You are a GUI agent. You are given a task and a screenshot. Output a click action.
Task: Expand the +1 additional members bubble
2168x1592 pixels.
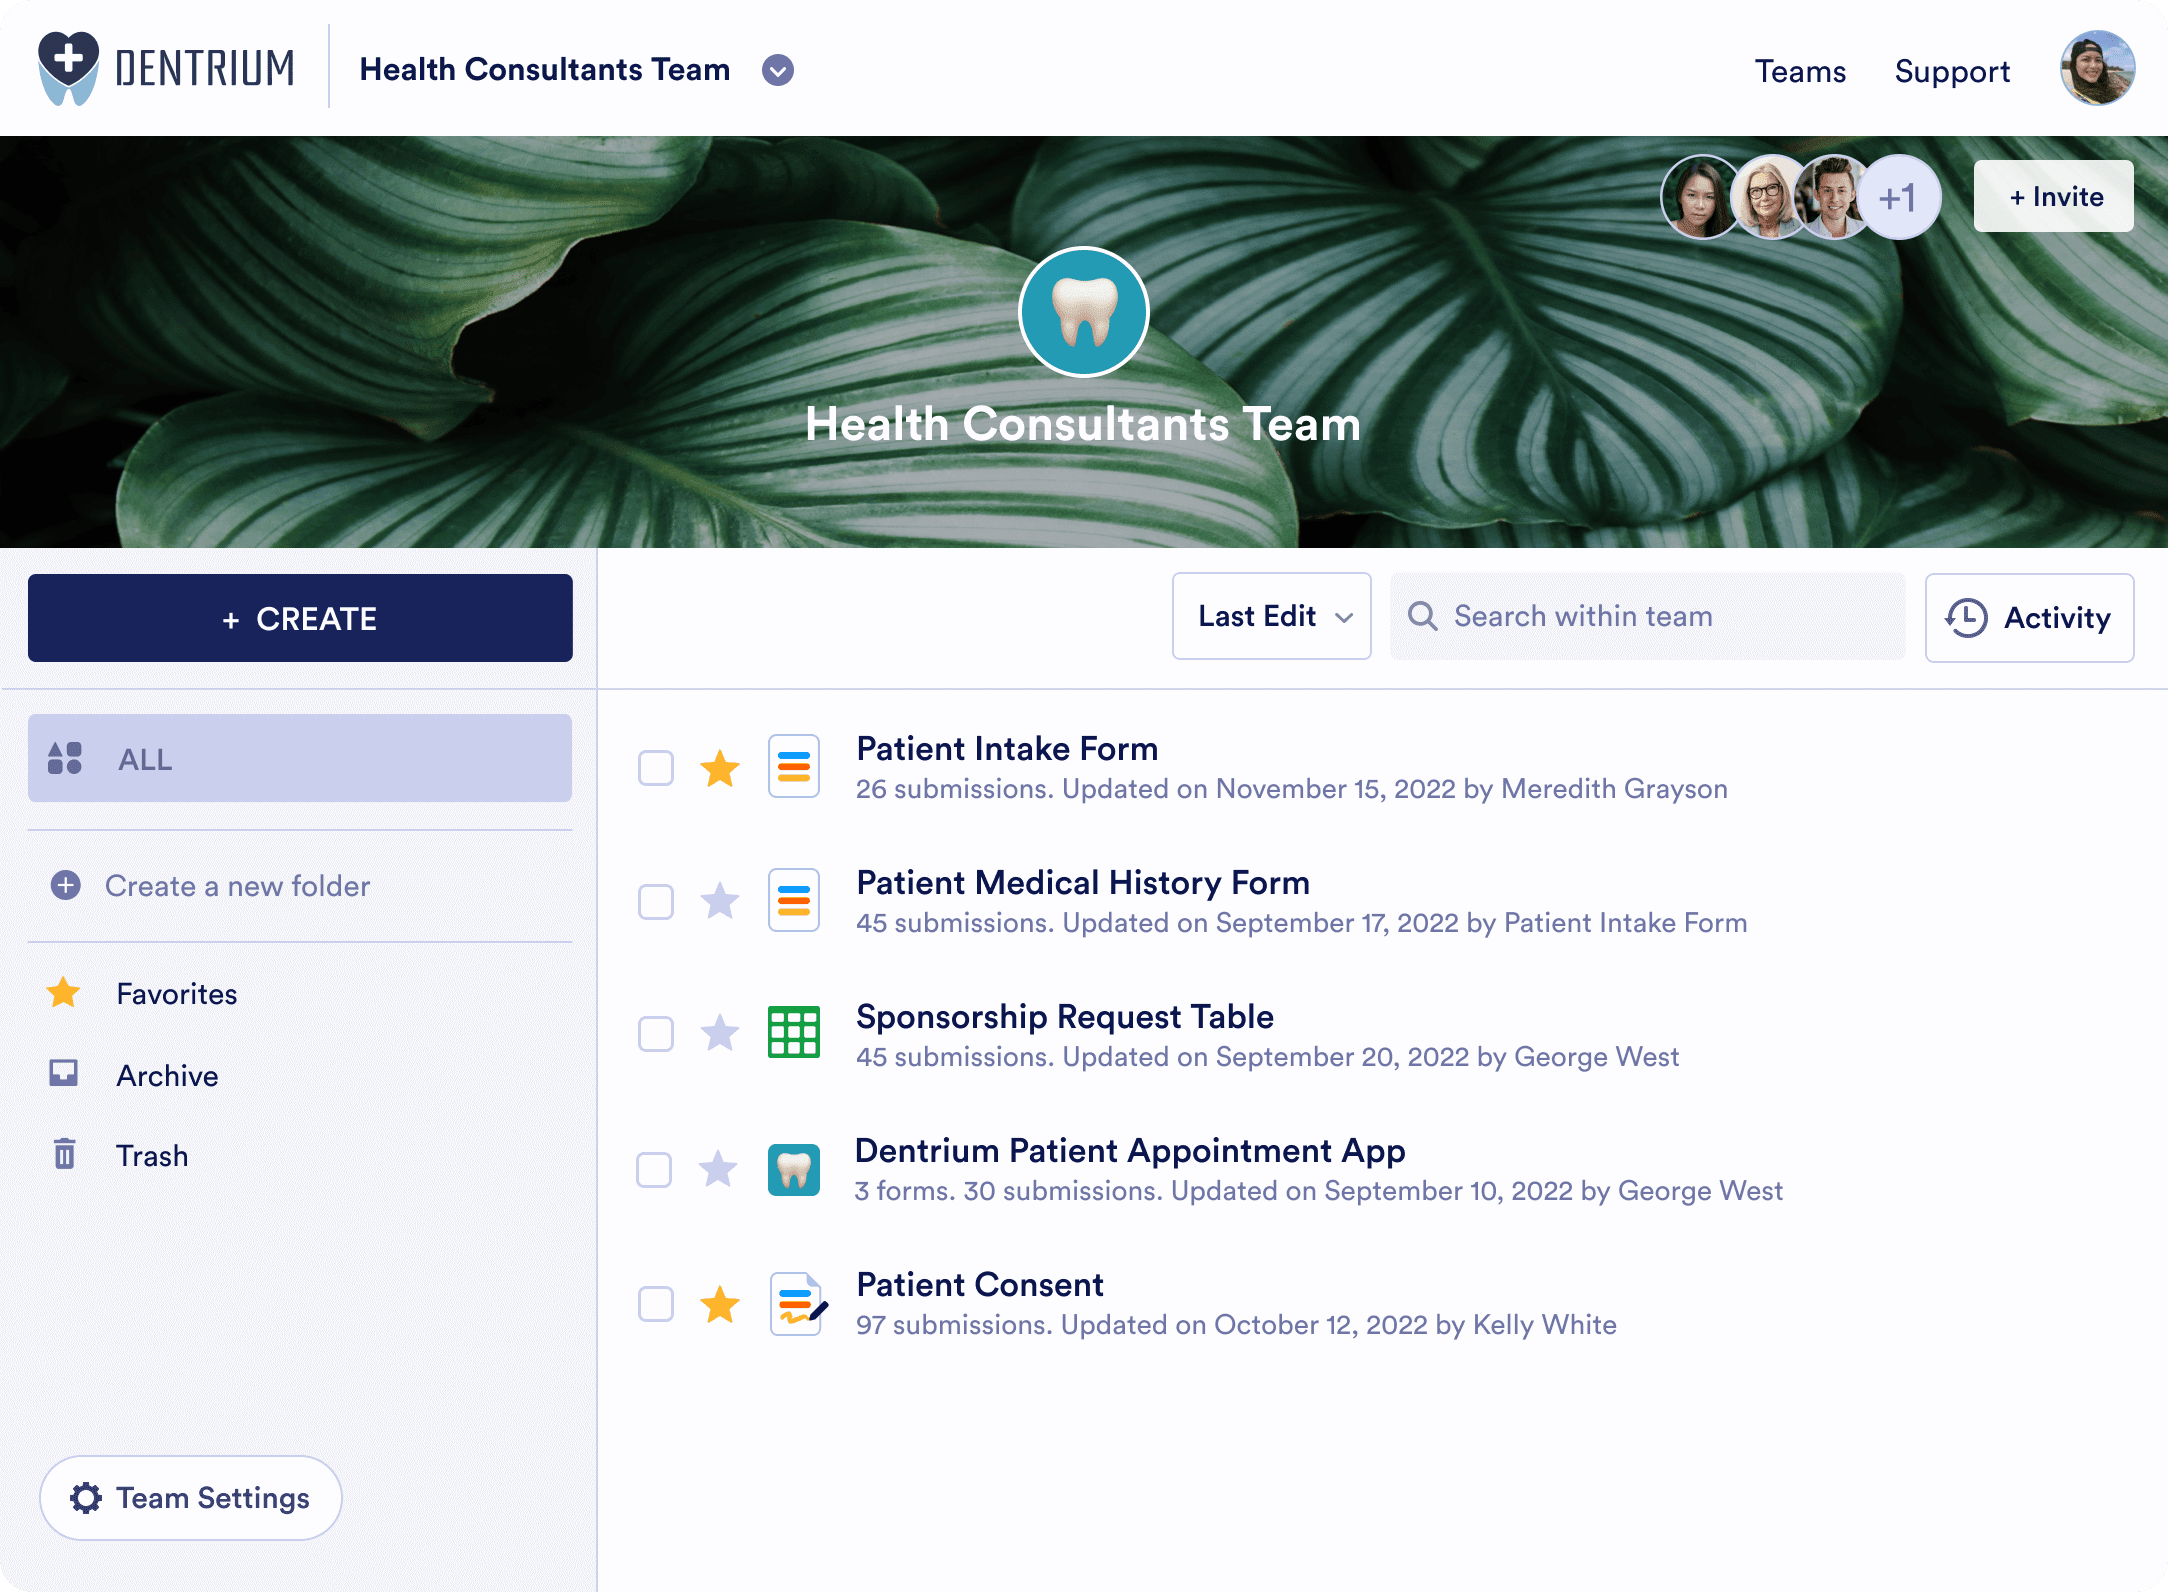[1897, 197]
